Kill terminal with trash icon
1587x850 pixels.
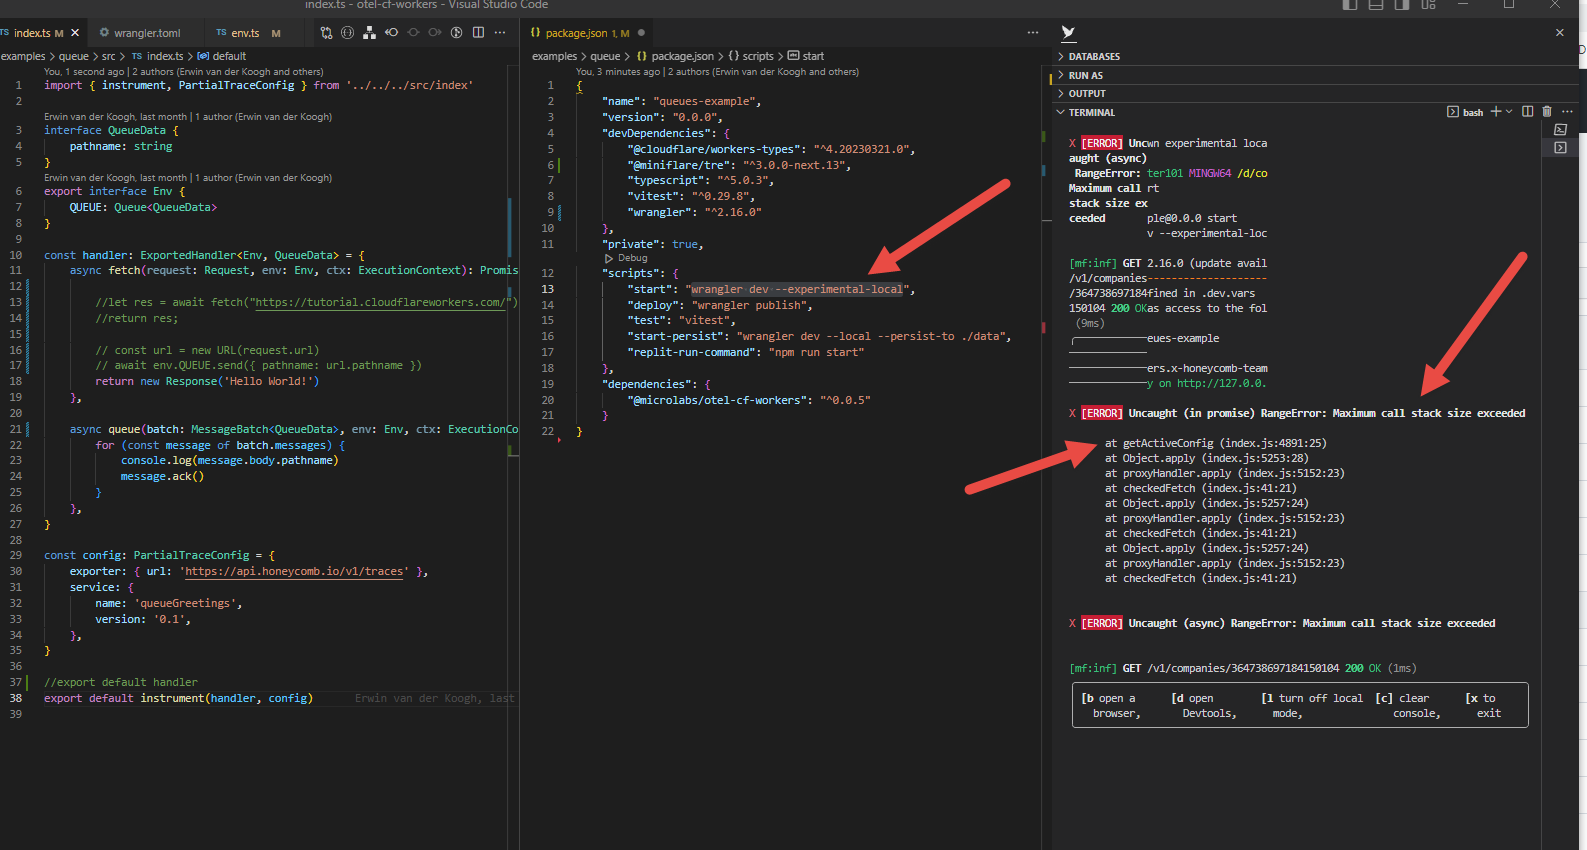click(x=1547, y=112)
